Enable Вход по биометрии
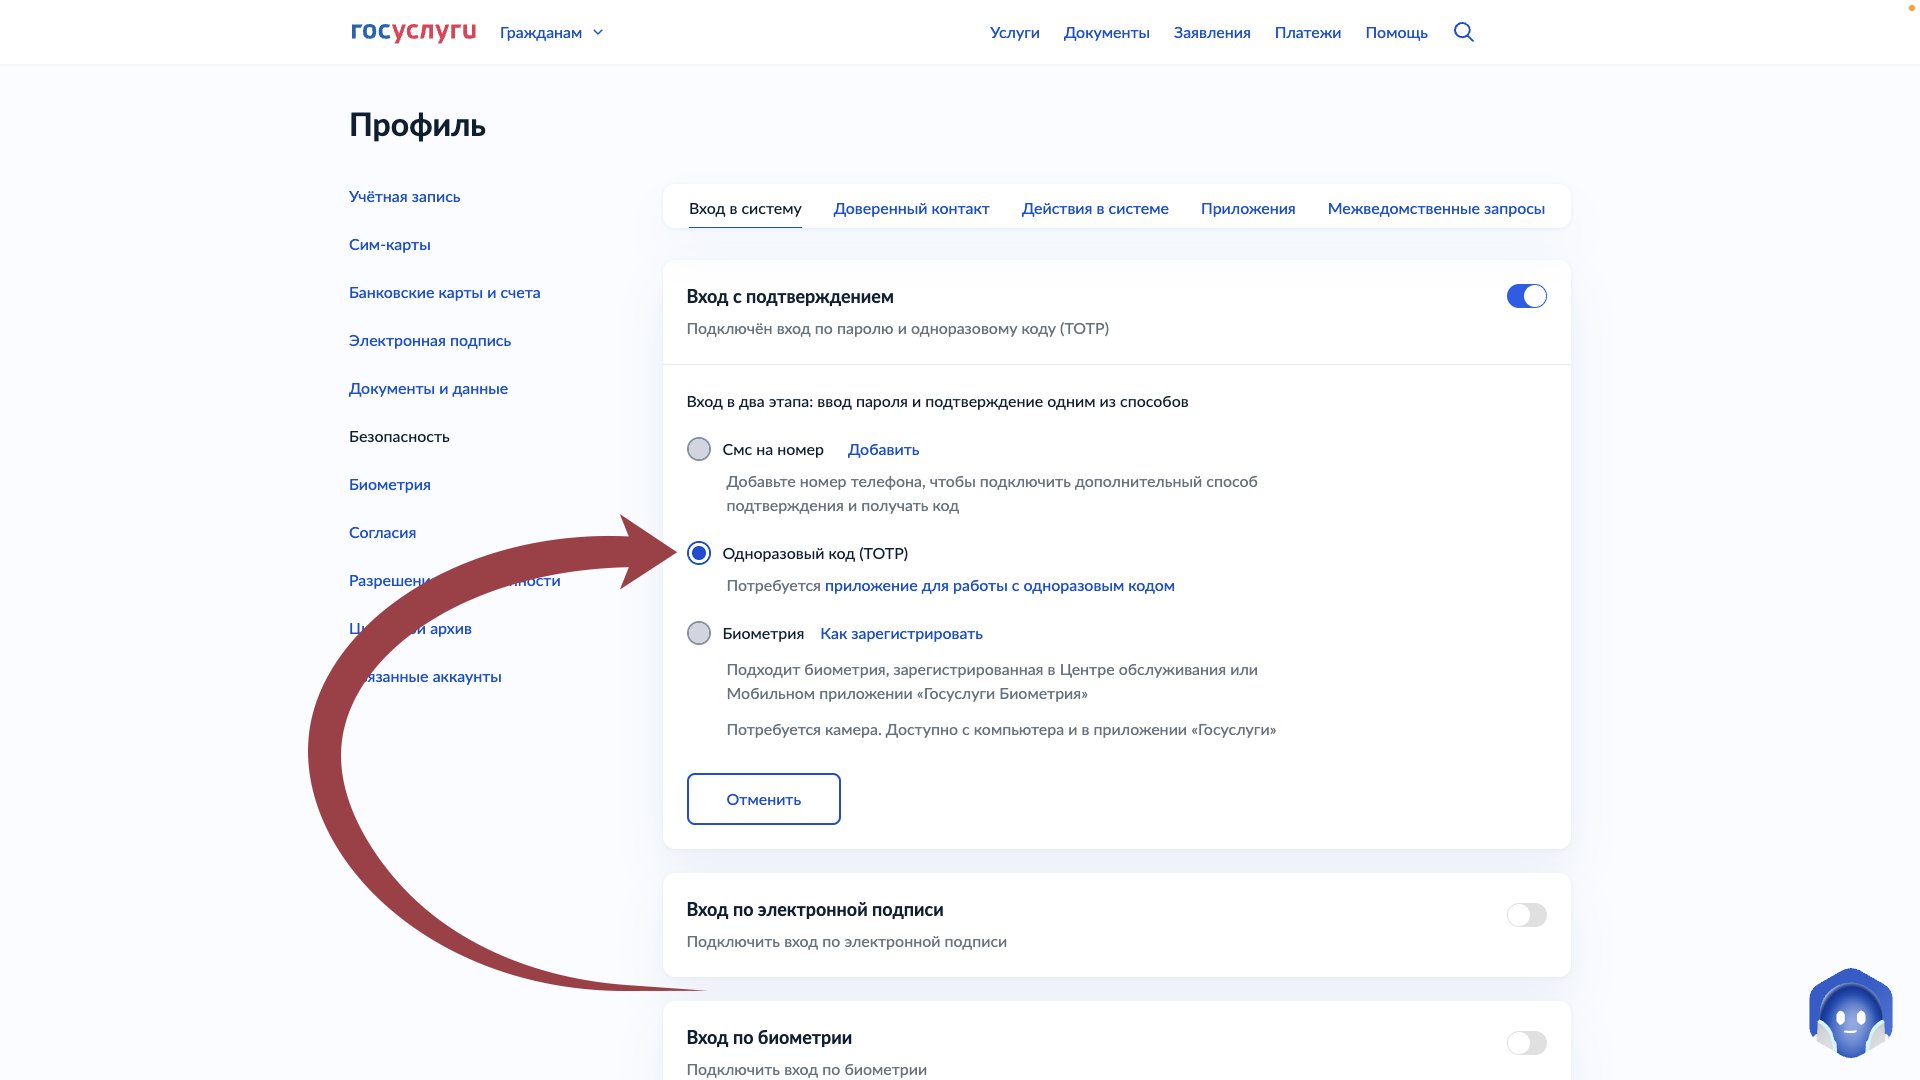 pos(1526,1042)
